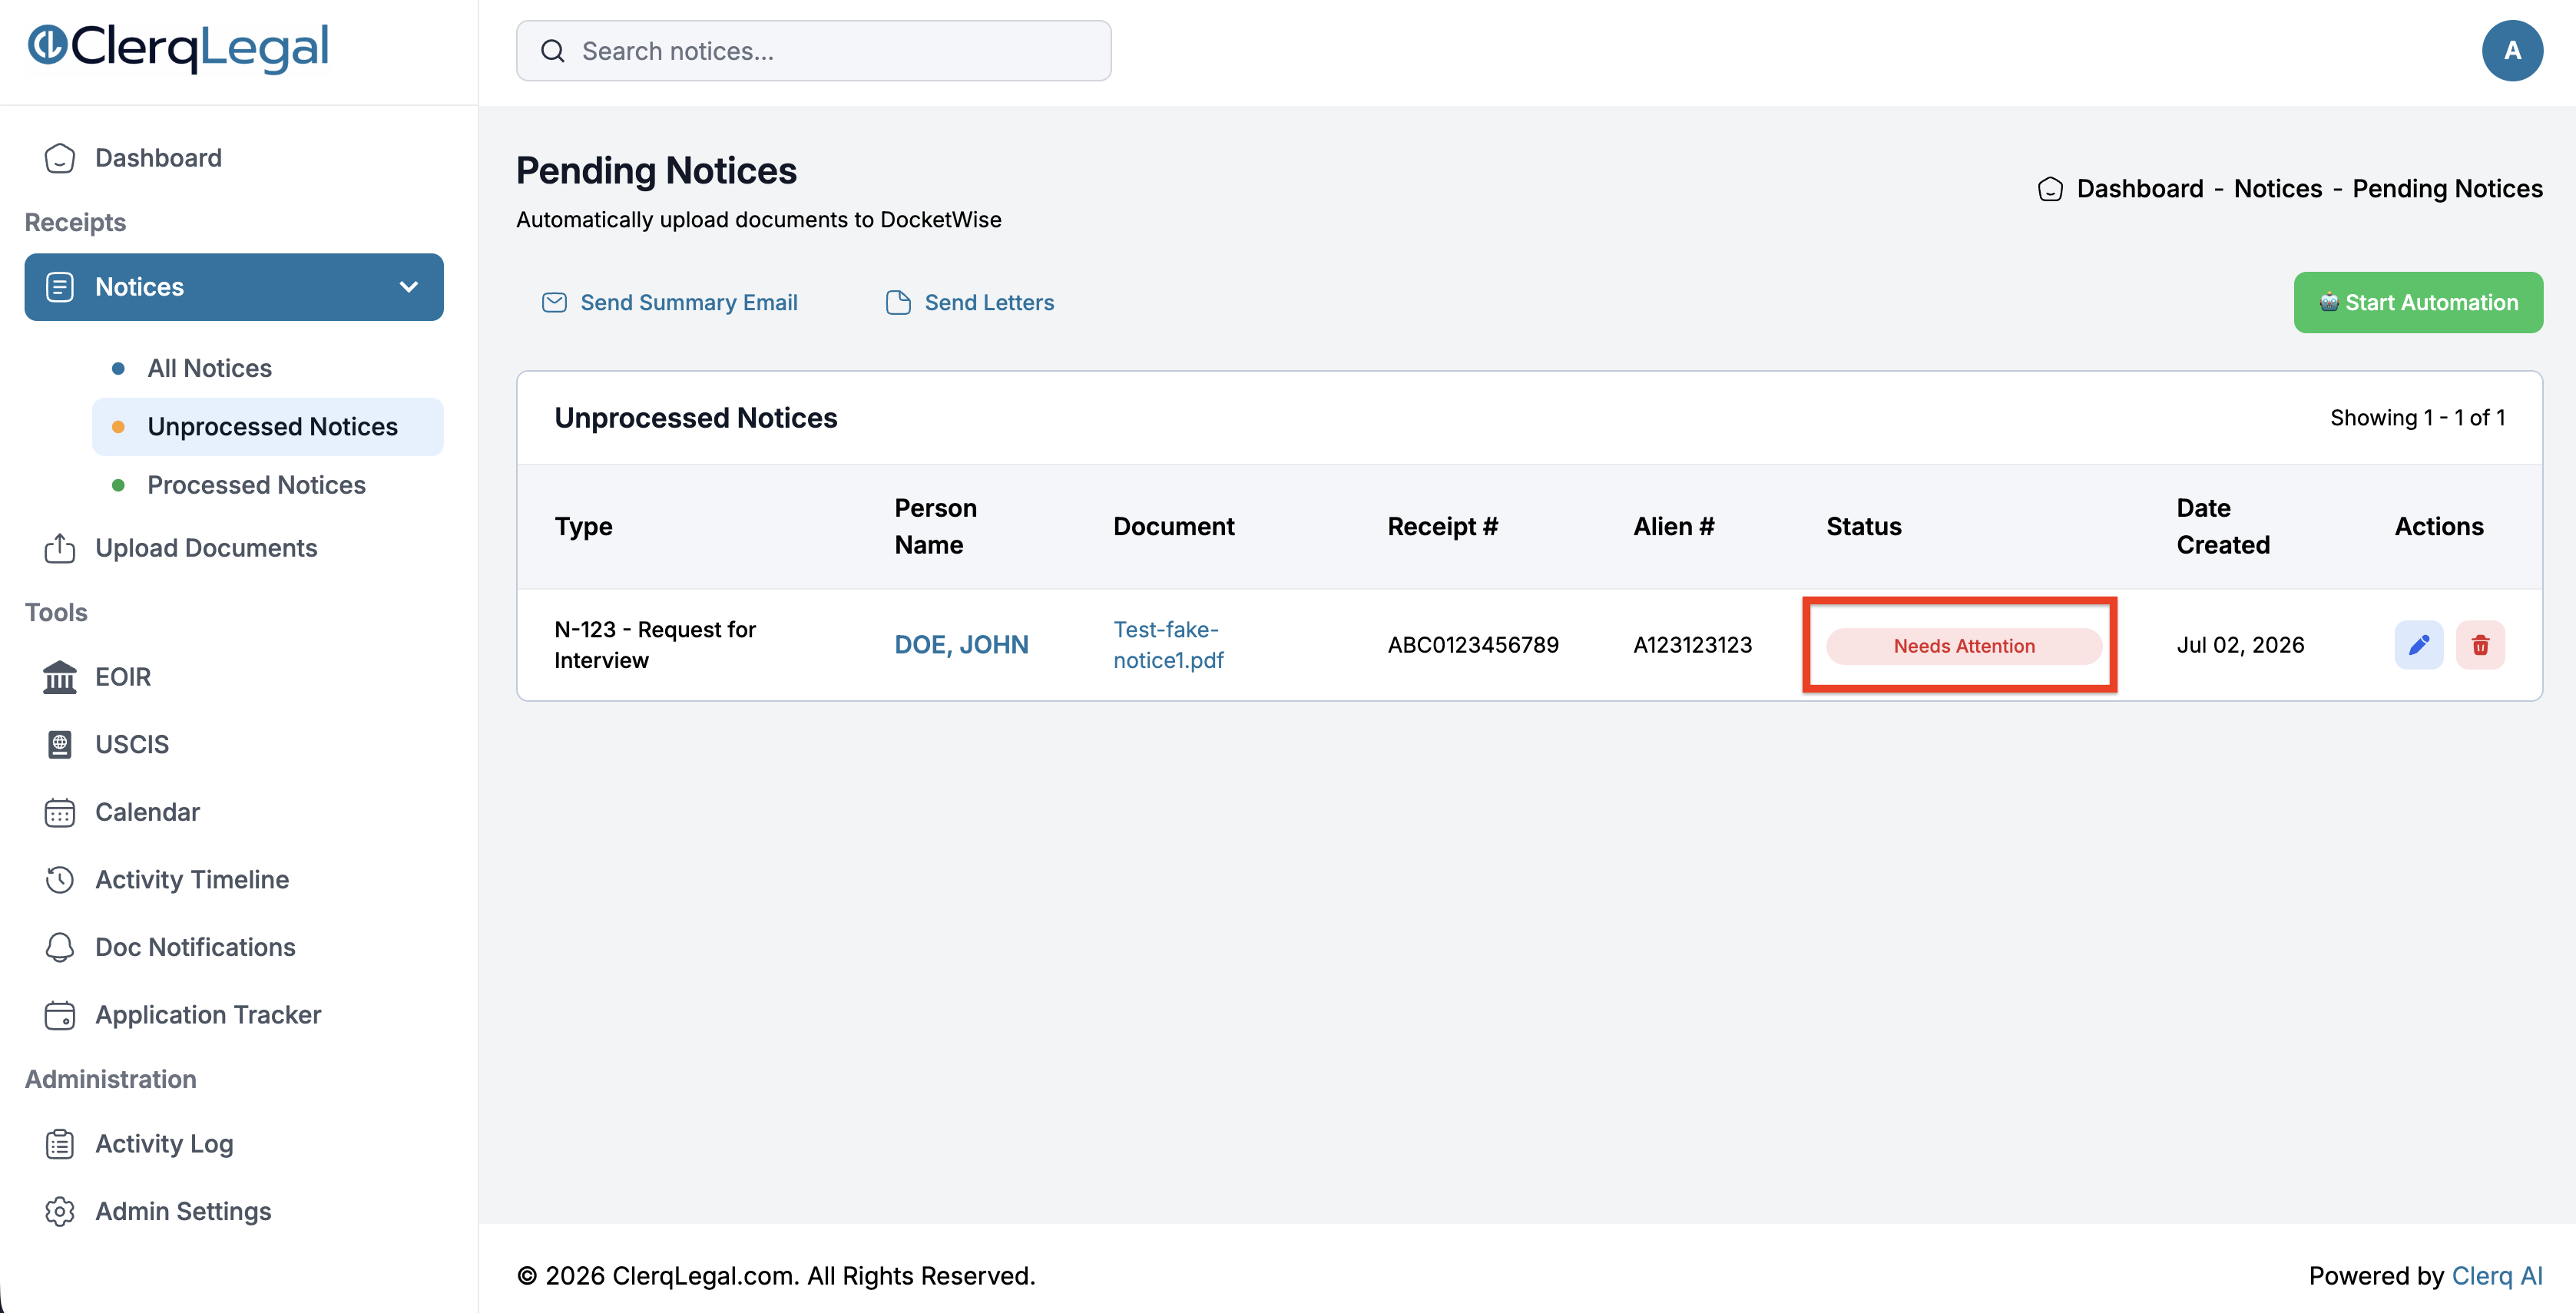Click the Activity Log clipboard icon
The height and width of the screenshot is (1313, 2576).
(60, 1144)
